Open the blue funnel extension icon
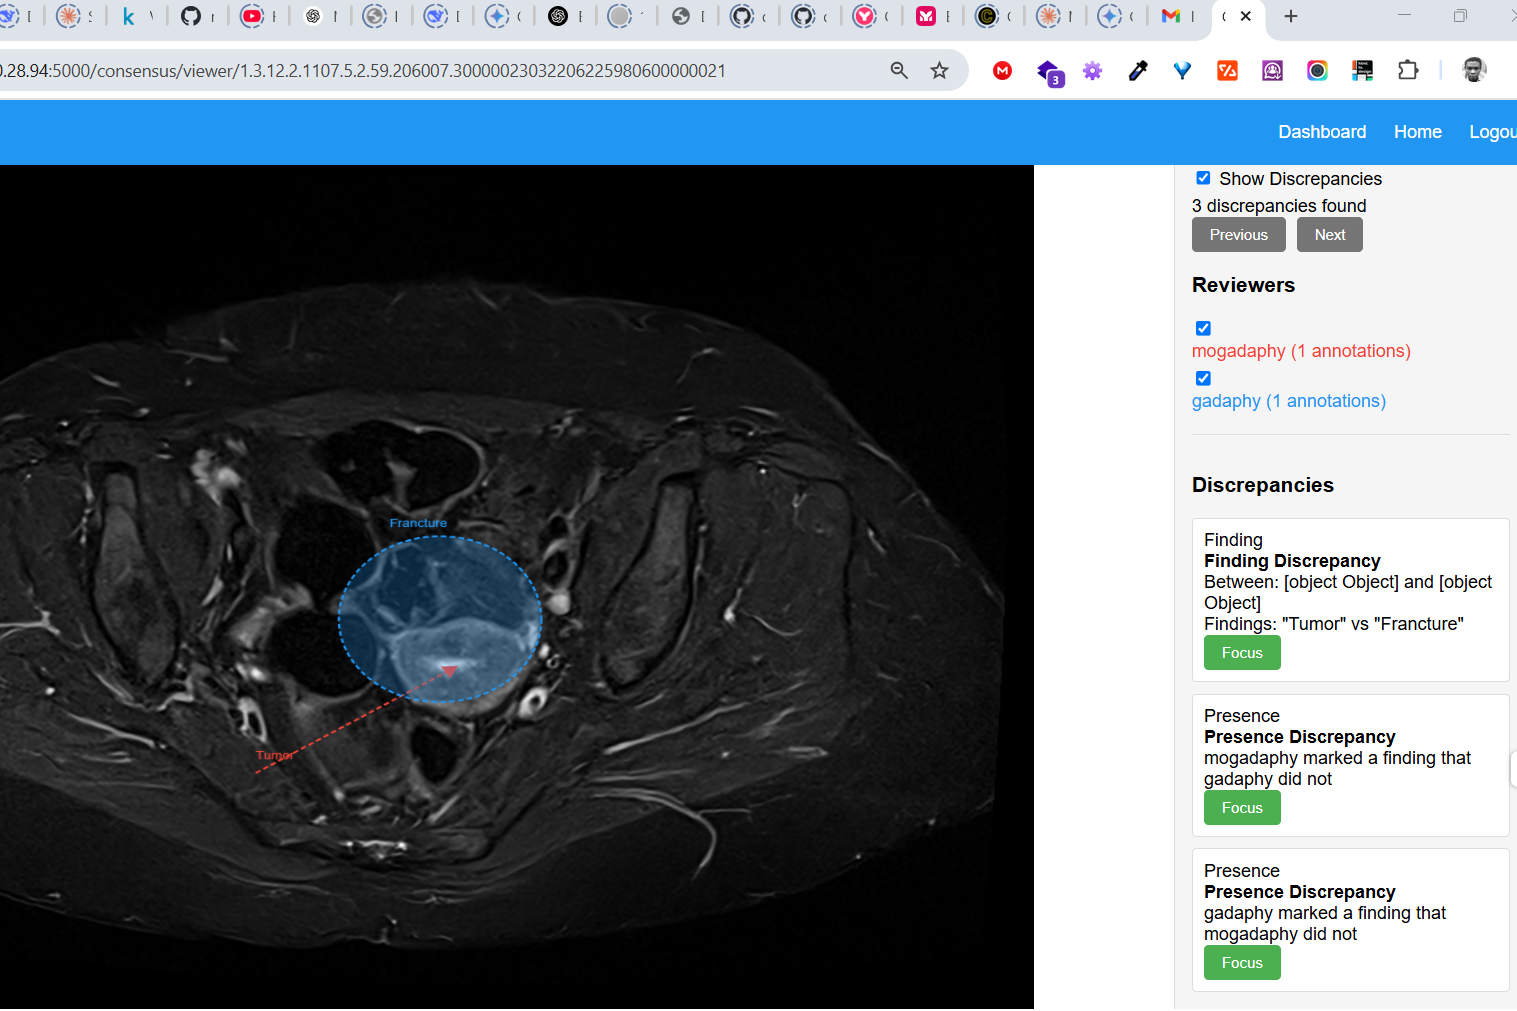 pos(1183,71)
